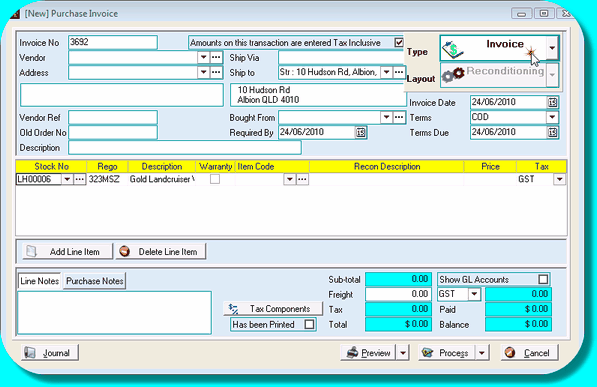Open the Process options dropdown arrow
The image size is (597, 387).
[482, 353]
